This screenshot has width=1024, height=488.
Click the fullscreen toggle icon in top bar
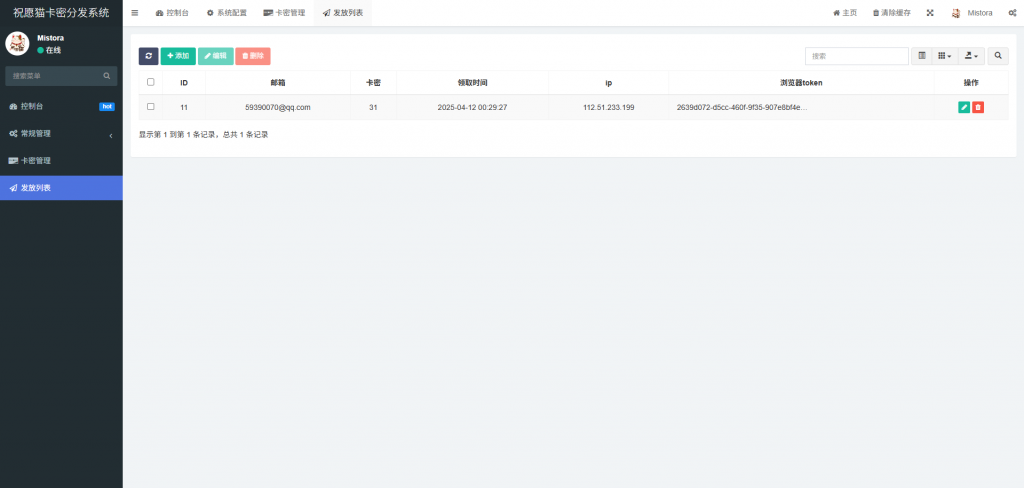click(x=930, y=13)
